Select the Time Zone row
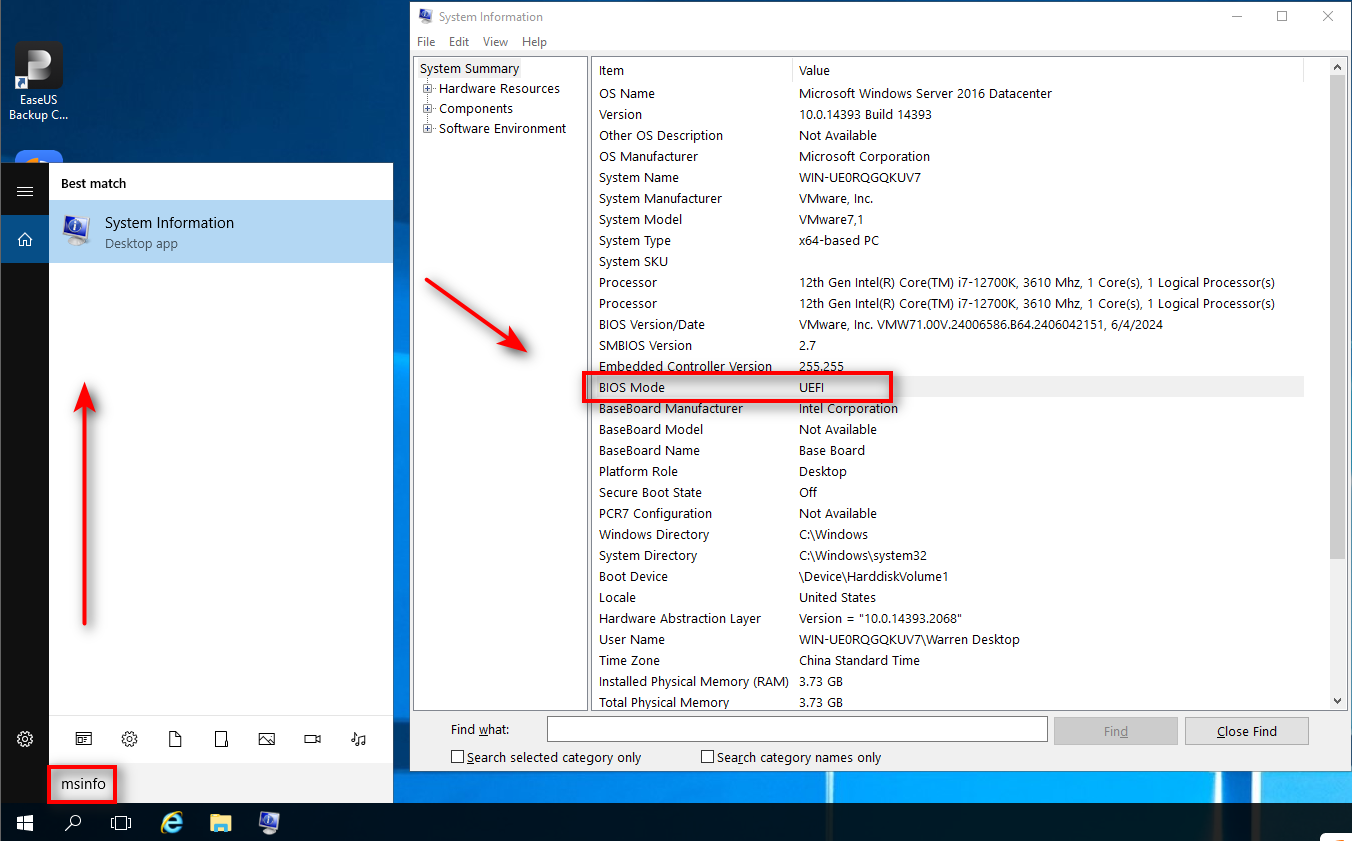Viewport: 1352px width, 841px height. click(948, 660)
